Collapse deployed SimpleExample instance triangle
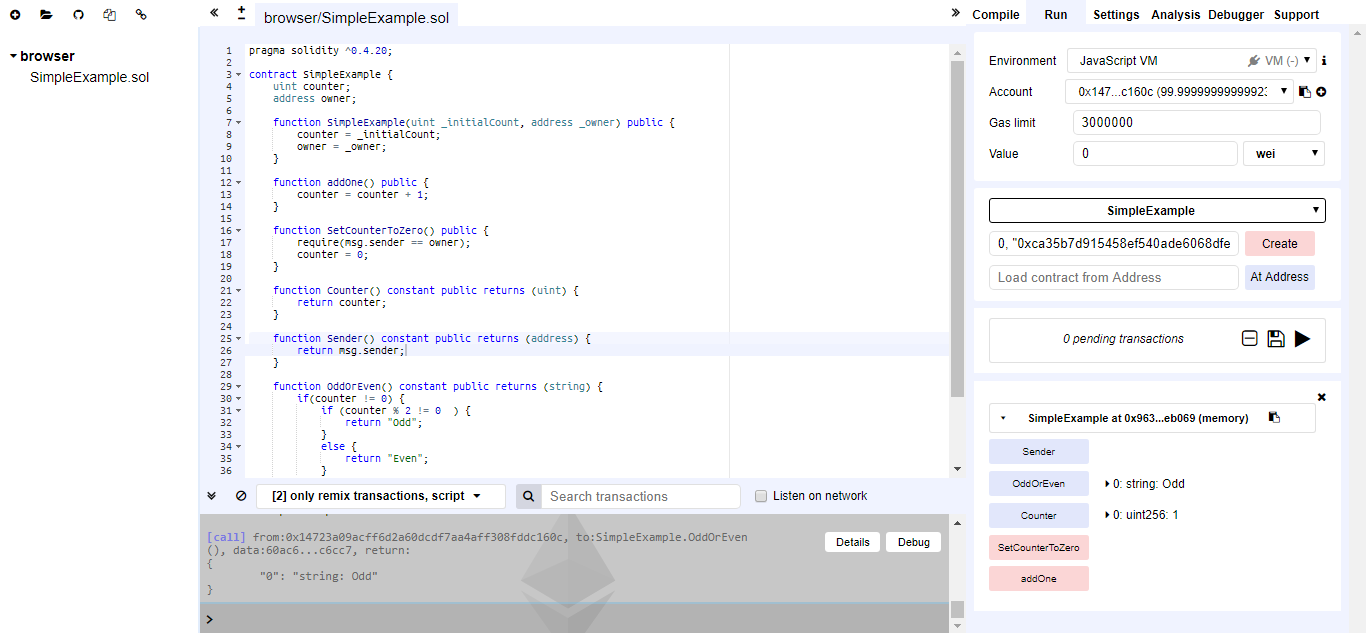This screenshot has height=633, width=1366. tap(1003, 418)
